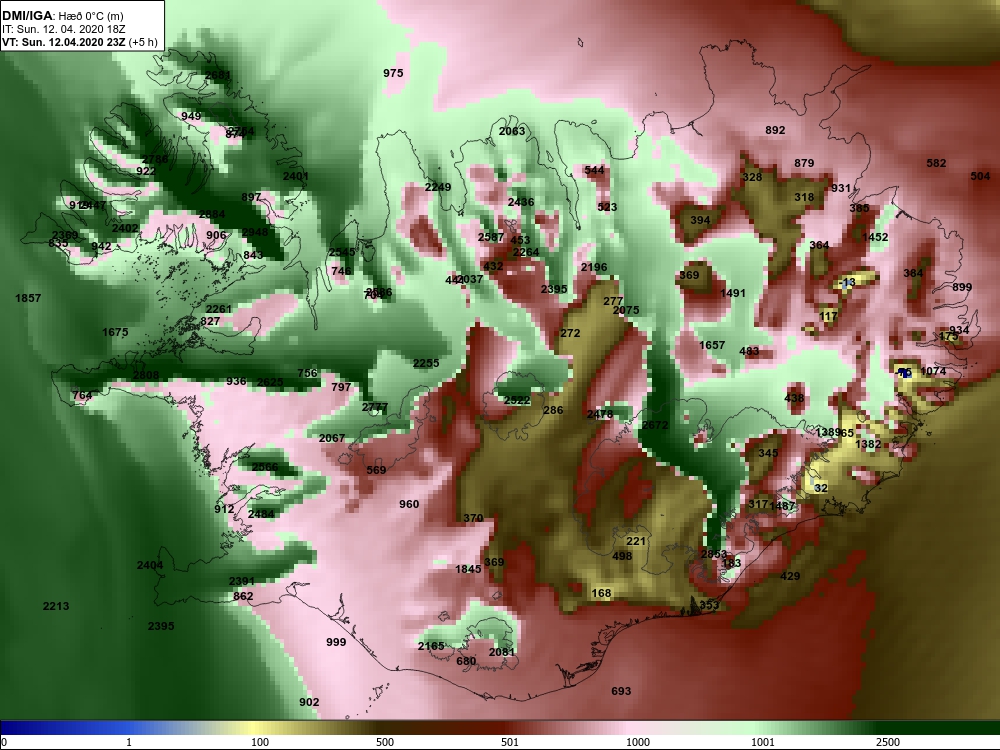Click the map value '345'
Screen dimensions: 1000x750
(768, 453)
